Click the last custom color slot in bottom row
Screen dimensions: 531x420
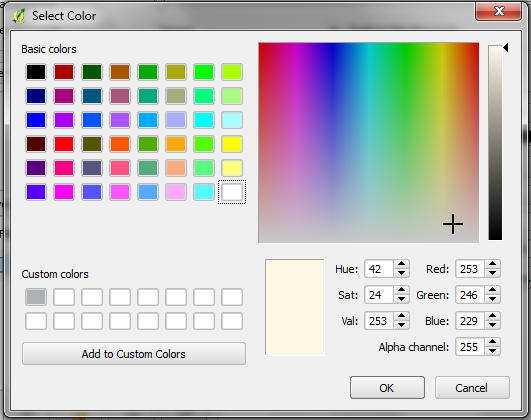(x=232, y=321)
